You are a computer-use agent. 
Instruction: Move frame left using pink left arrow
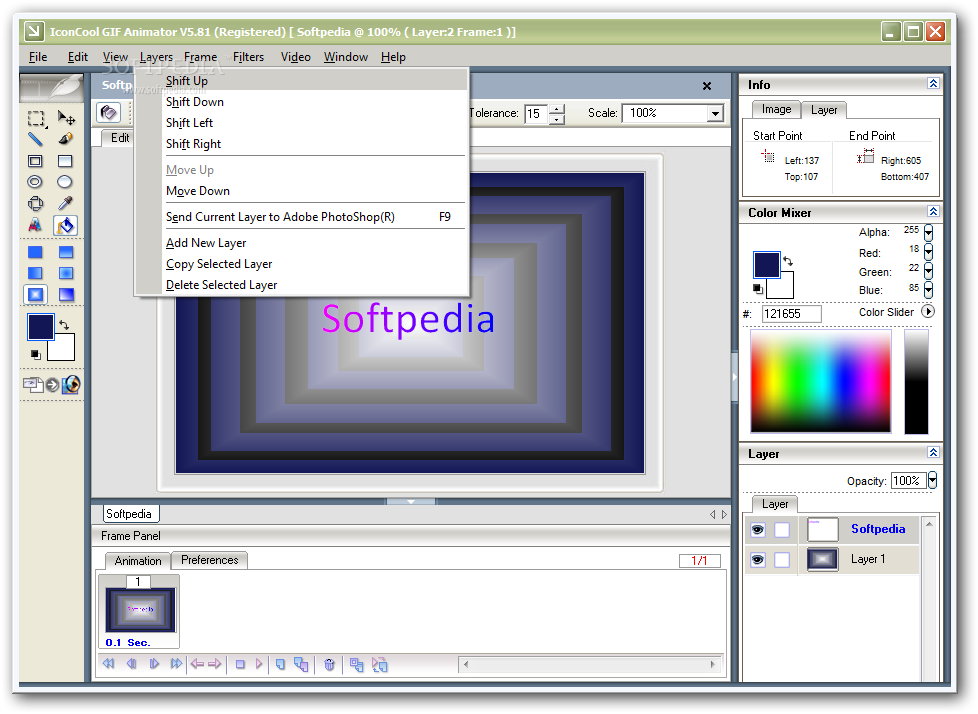click(x=198, y=663)
